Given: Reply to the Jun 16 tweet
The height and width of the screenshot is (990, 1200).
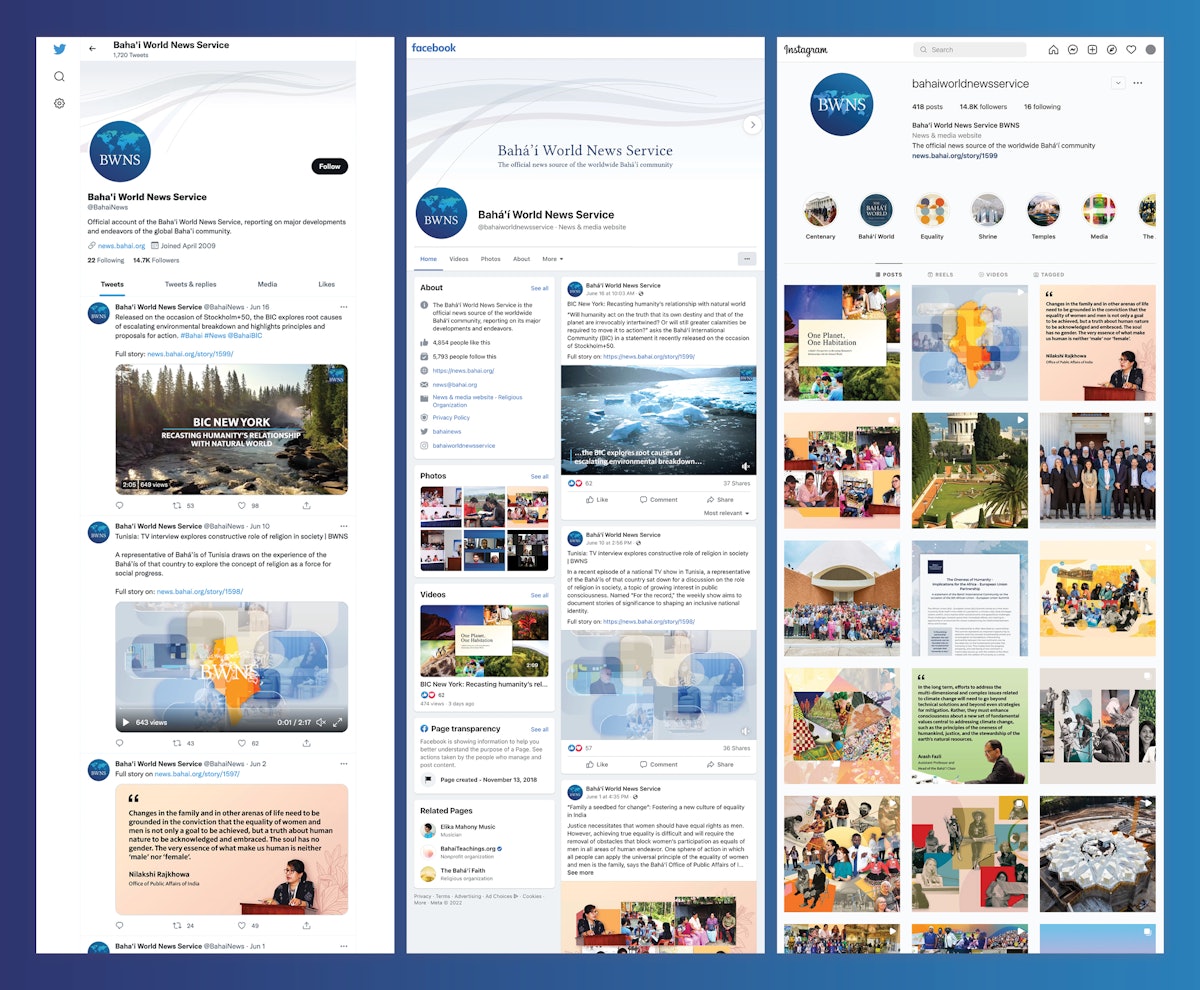Looking at the screenshot, I should 120,505.
